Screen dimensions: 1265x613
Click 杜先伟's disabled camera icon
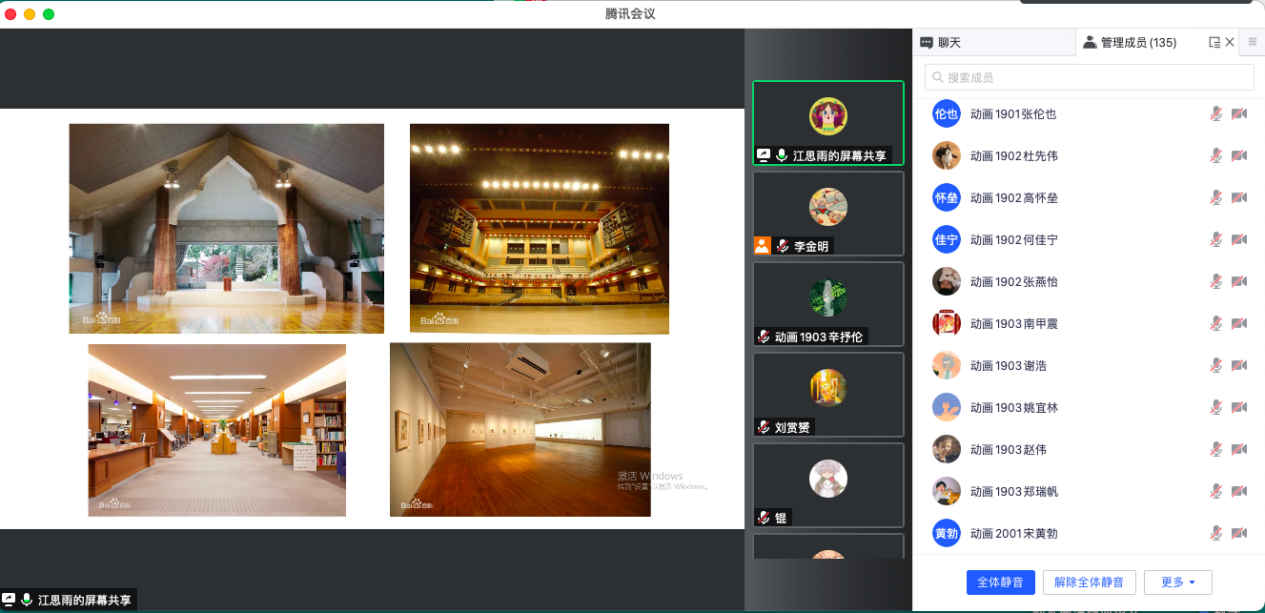[x=1239, y=156]
